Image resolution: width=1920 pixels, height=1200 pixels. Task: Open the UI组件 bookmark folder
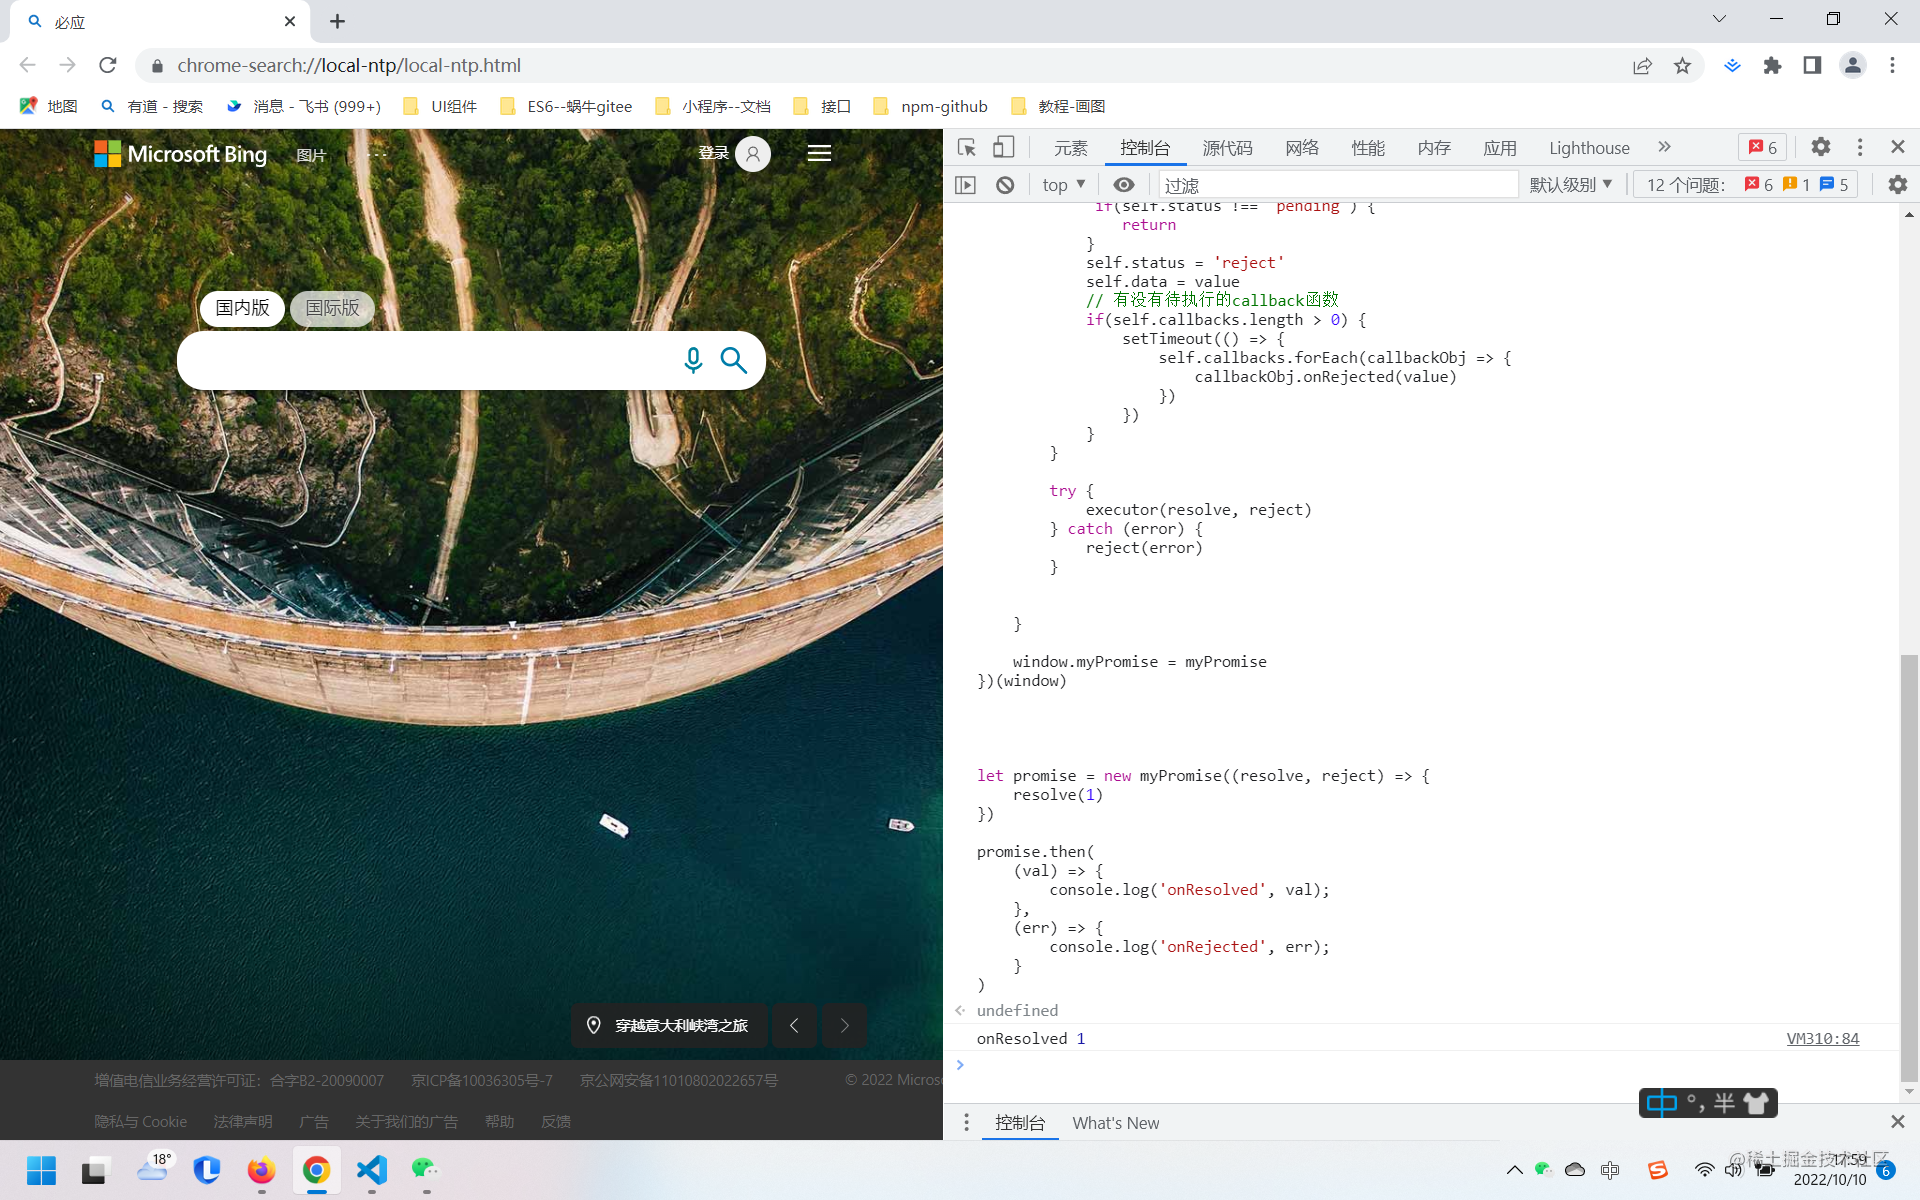coord(440,106)
